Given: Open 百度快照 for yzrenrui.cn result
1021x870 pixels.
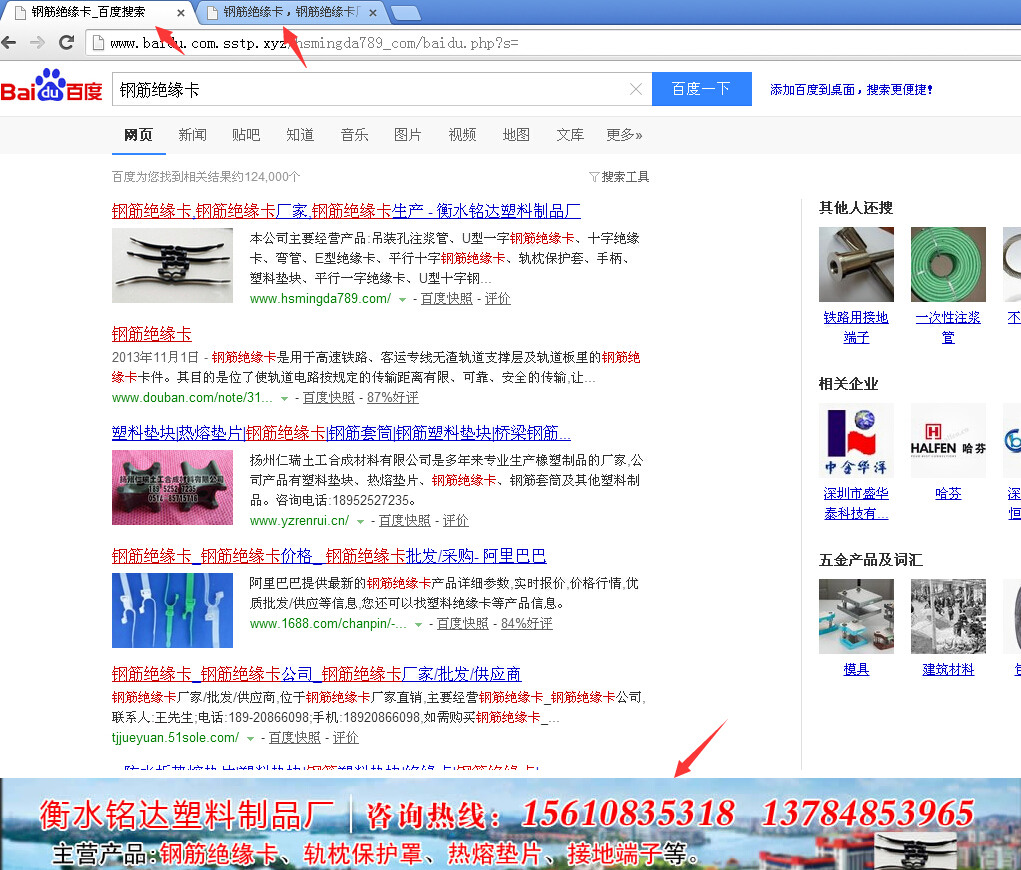Looking at the screenshot, I should [x=405, y=520].
